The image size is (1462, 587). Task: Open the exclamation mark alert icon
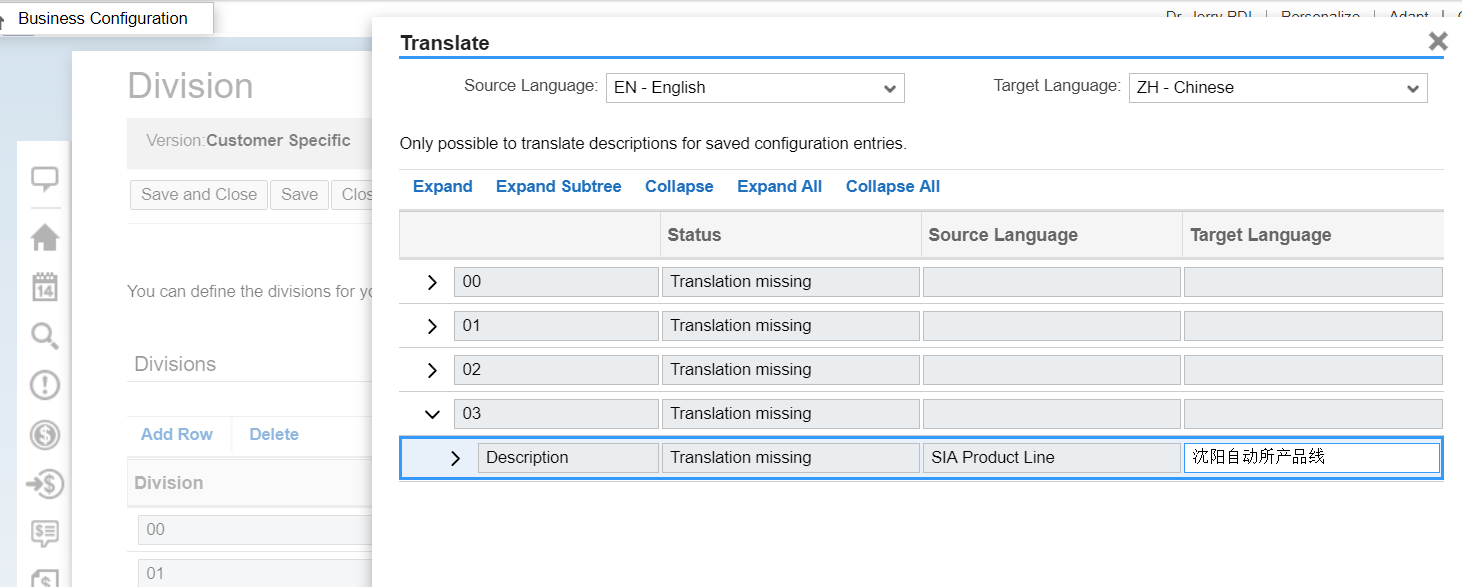[x=45, y=385]
